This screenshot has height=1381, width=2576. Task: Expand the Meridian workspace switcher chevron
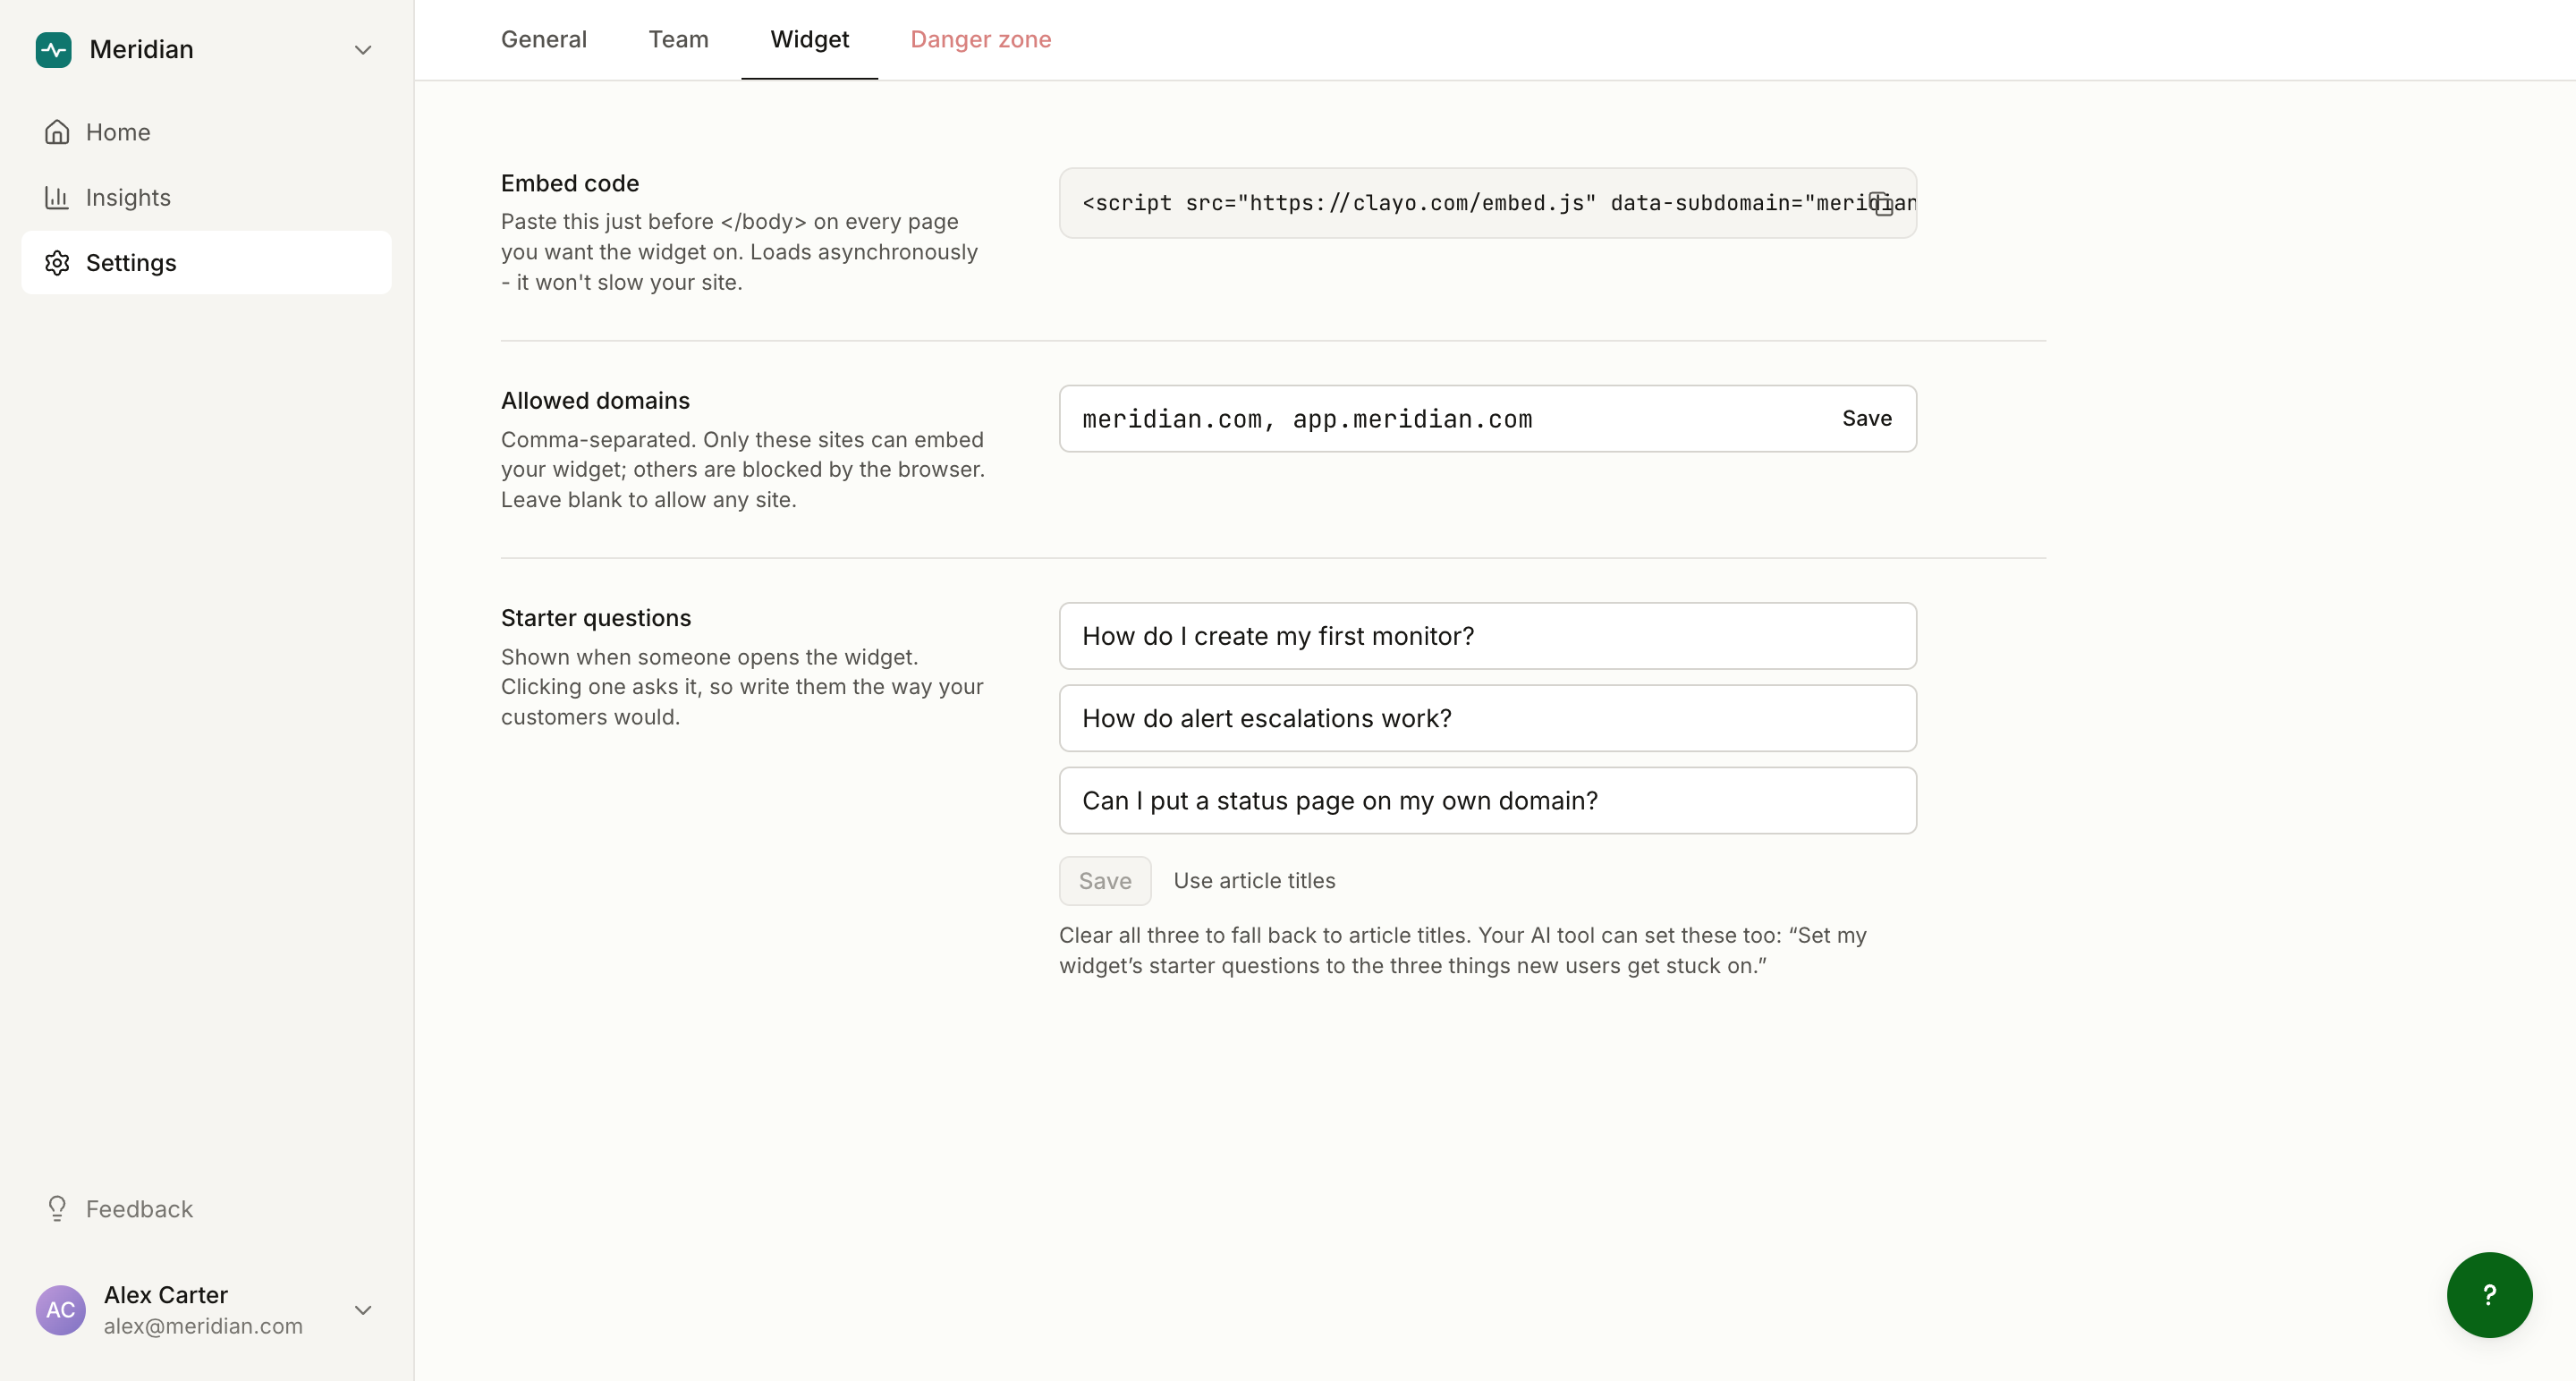coord(363,50)
